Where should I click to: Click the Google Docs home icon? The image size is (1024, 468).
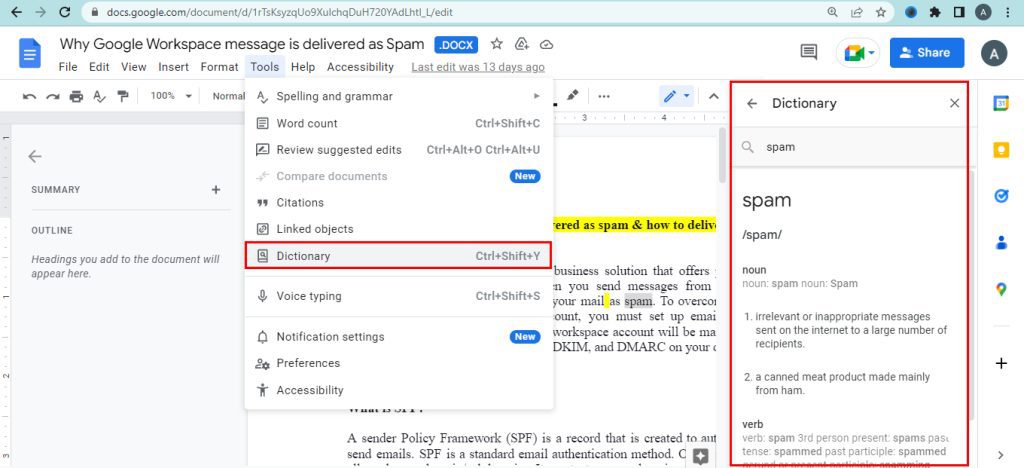click(29, 54)
